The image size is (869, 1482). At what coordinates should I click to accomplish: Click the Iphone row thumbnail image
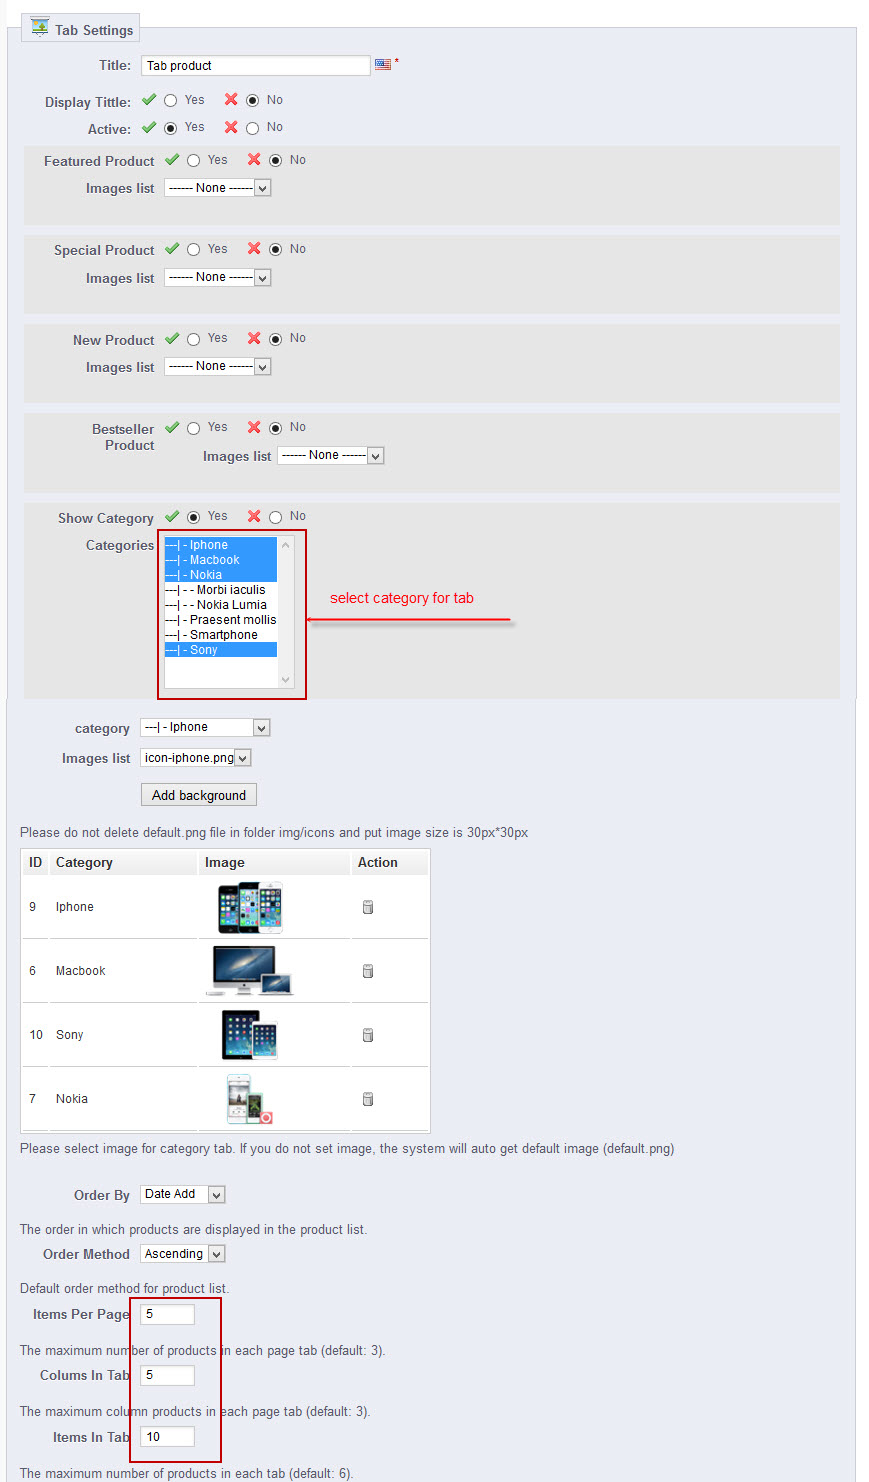[x=250, y=907]
